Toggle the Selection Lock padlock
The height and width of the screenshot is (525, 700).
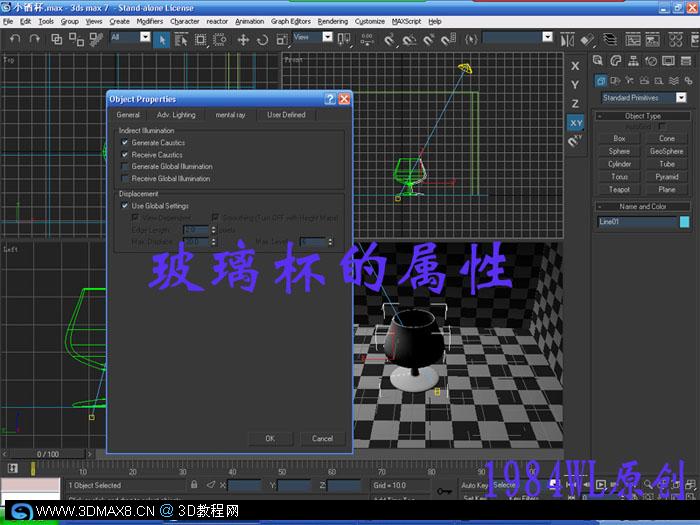click(194, 484)
